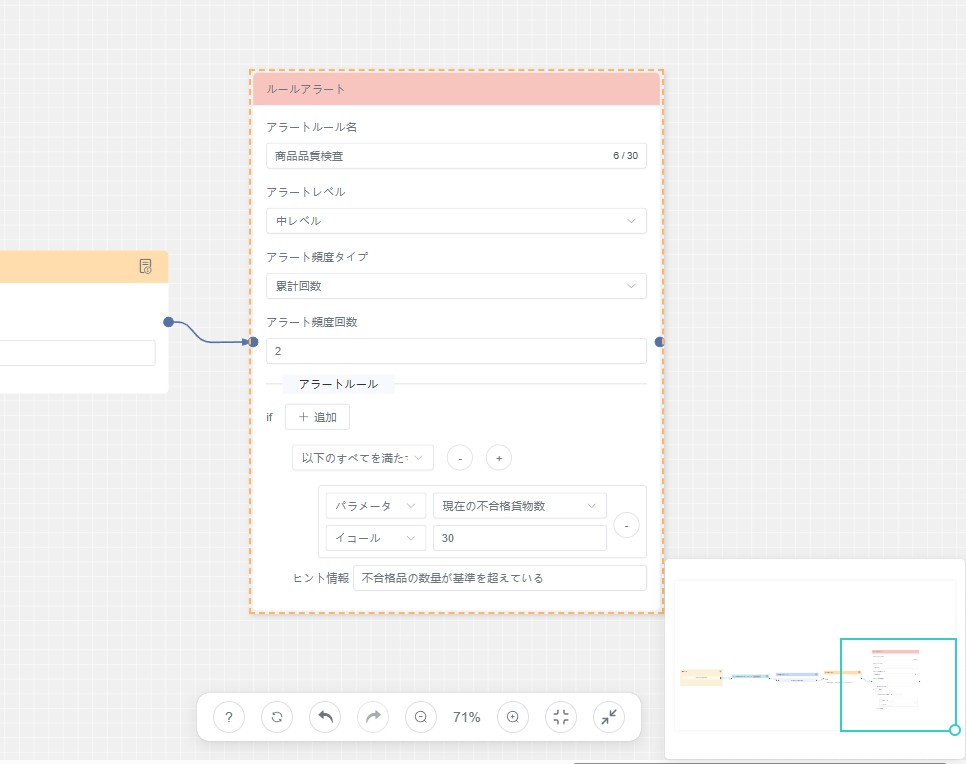966x764 pixels.
Task: Click the minimap viewport resize handle
Action: pyautogui.click(x=955, y=730)
